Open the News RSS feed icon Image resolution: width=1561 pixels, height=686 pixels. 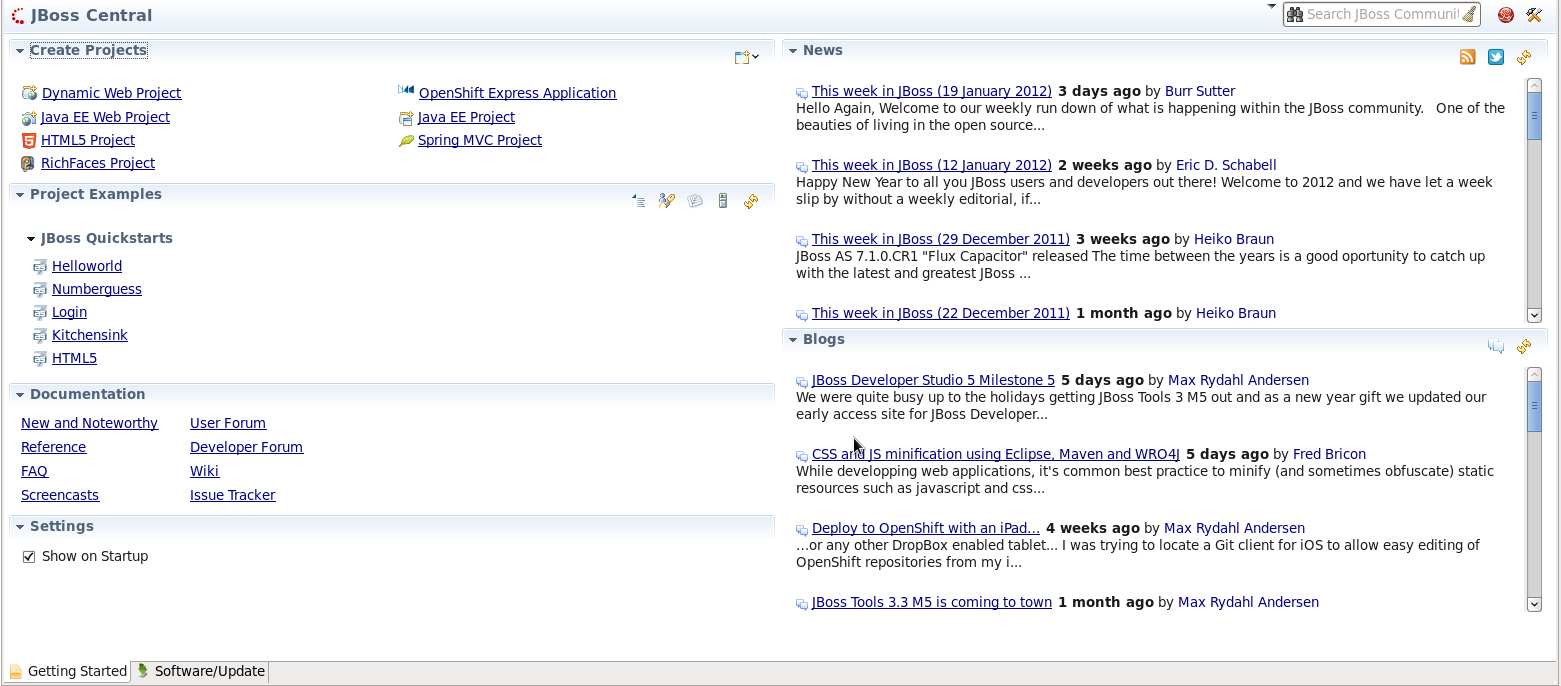click(1467, 57)
